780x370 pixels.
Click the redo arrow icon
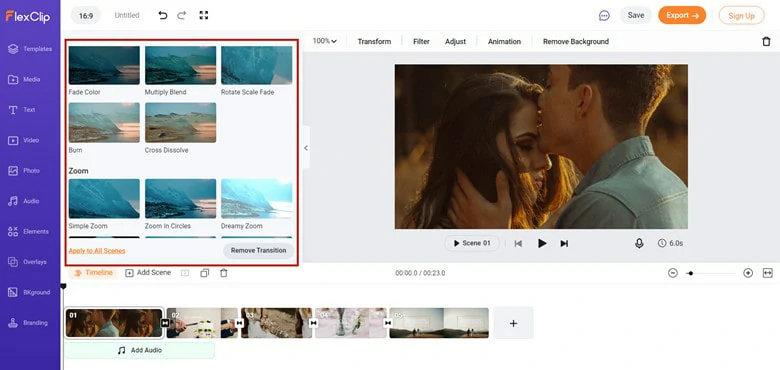182,15
